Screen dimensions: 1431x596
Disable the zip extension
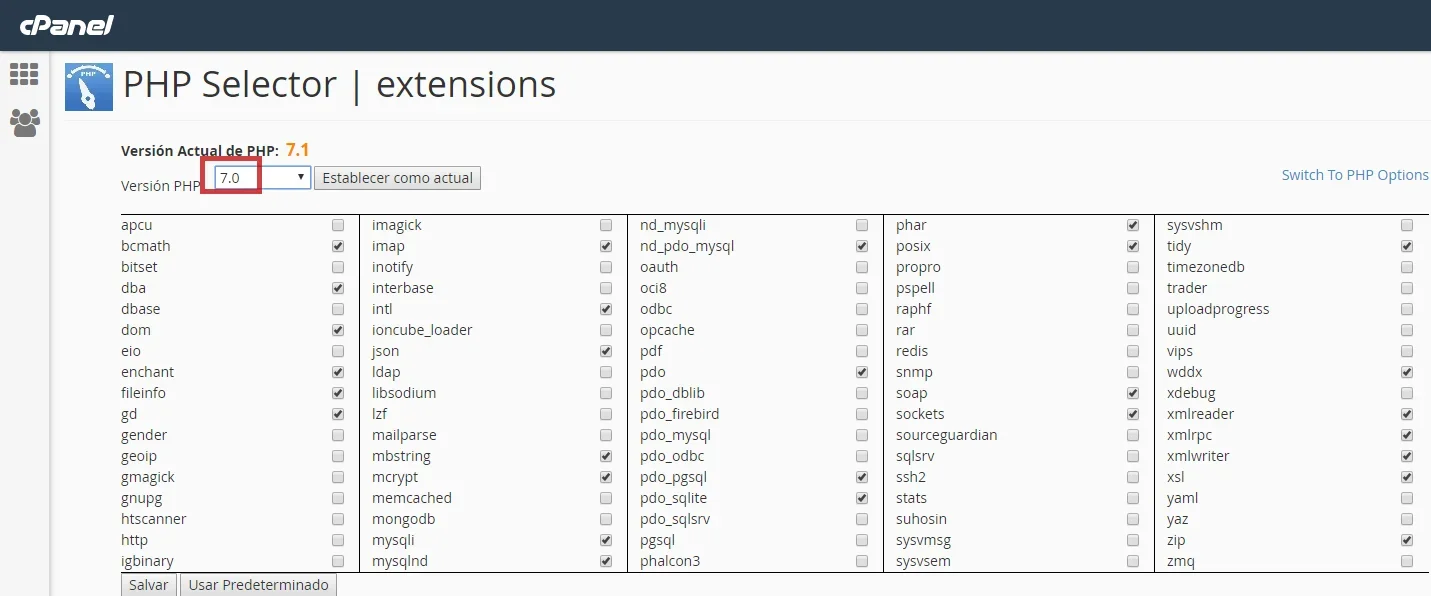(x=1407, y=540)
